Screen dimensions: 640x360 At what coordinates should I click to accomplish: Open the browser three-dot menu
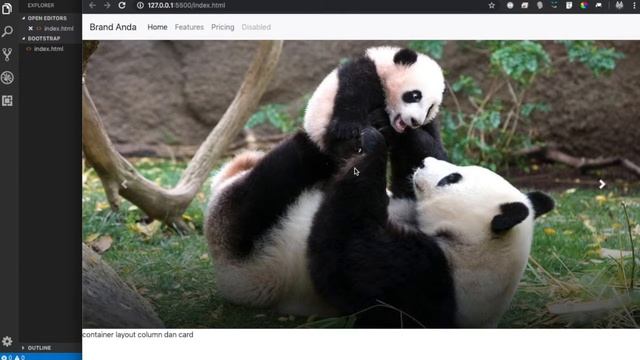tap(634, 5)
